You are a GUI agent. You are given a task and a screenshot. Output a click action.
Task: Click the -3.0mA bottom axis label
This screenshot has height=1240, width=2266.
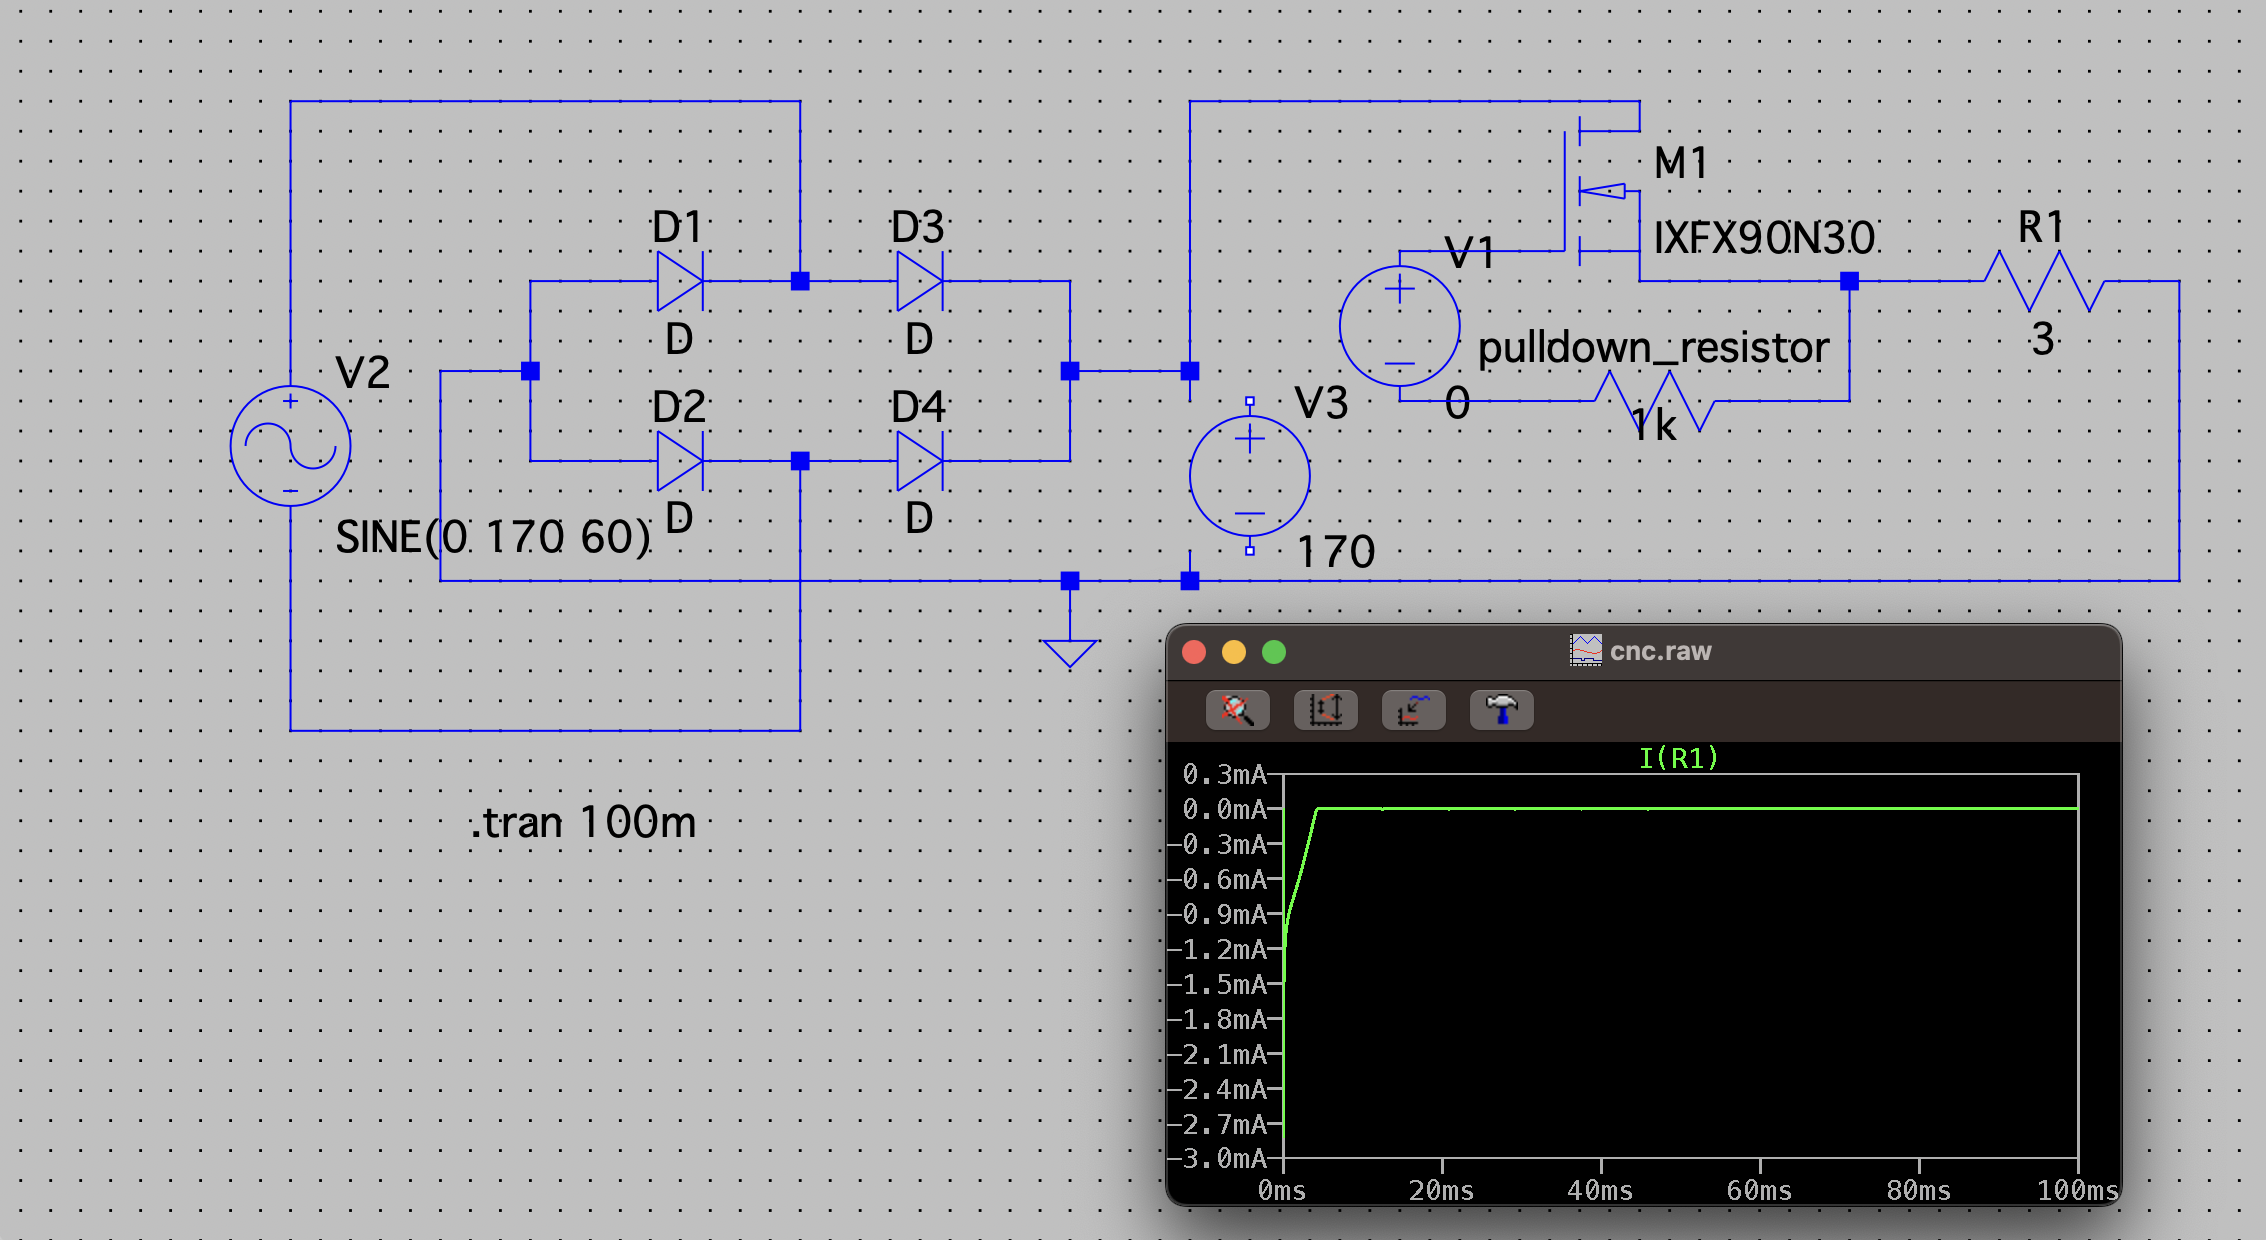coord(1217,1159)
